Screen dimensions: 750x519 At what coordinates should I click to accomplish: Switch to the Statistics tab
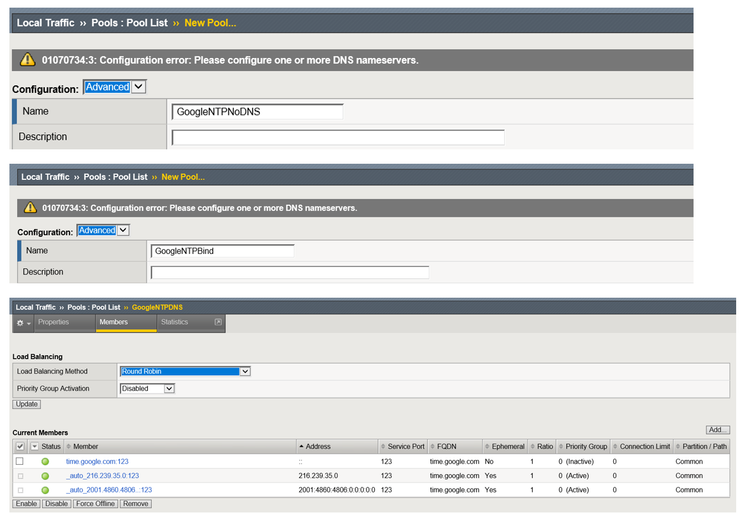(174, 322)
